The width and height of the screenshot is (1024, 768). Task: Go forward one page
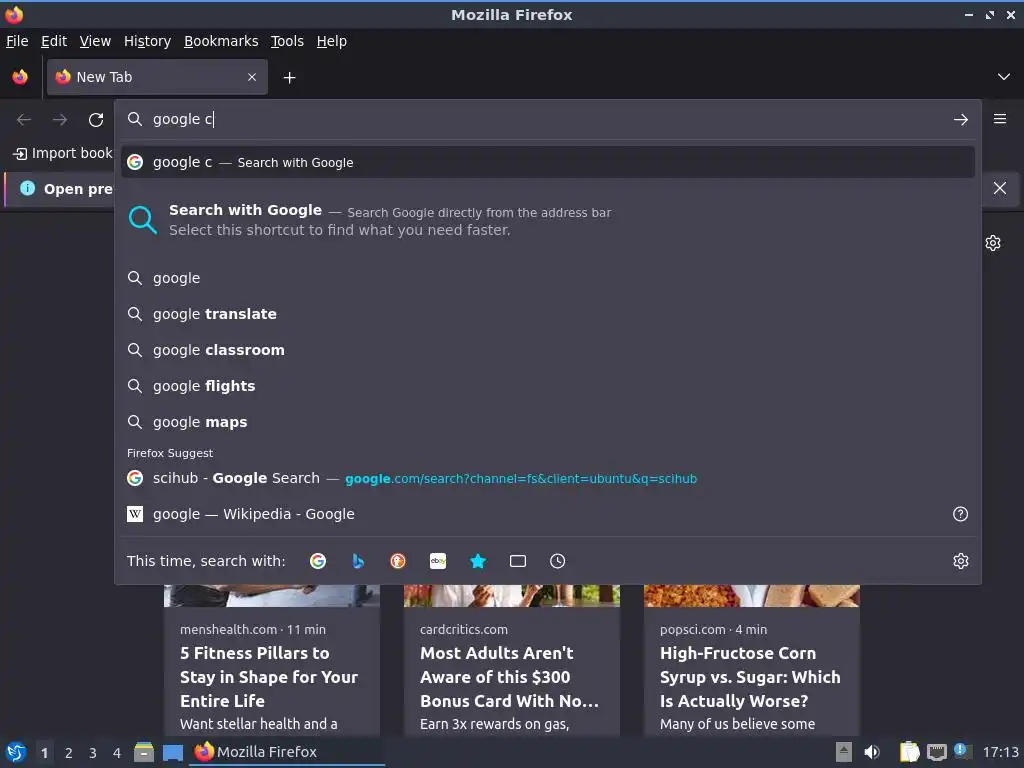[60, 120]
